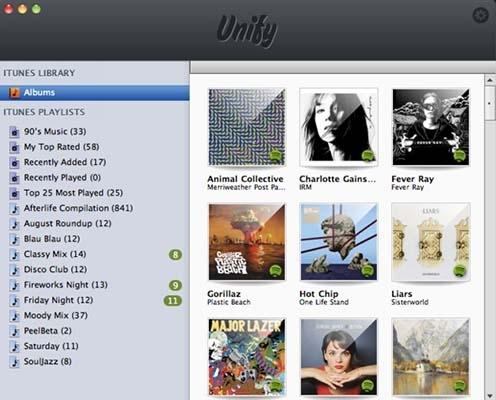Screen dimensions: 496x400
Task: Open the Charlotte Gainsbourg IRM album cover
Action: 339,127
